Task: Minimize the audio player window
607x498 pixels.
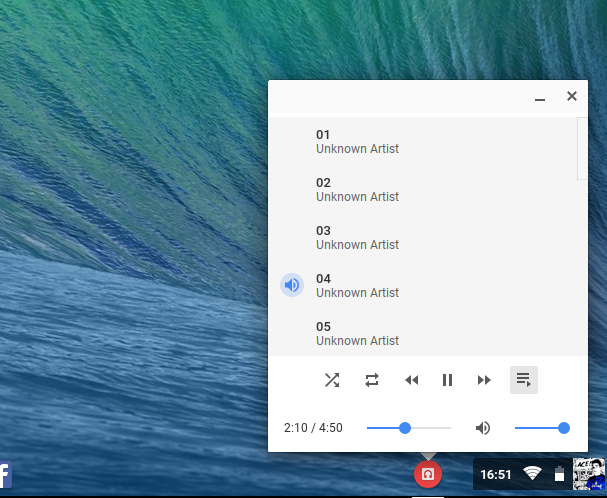Action: [540, 97]
